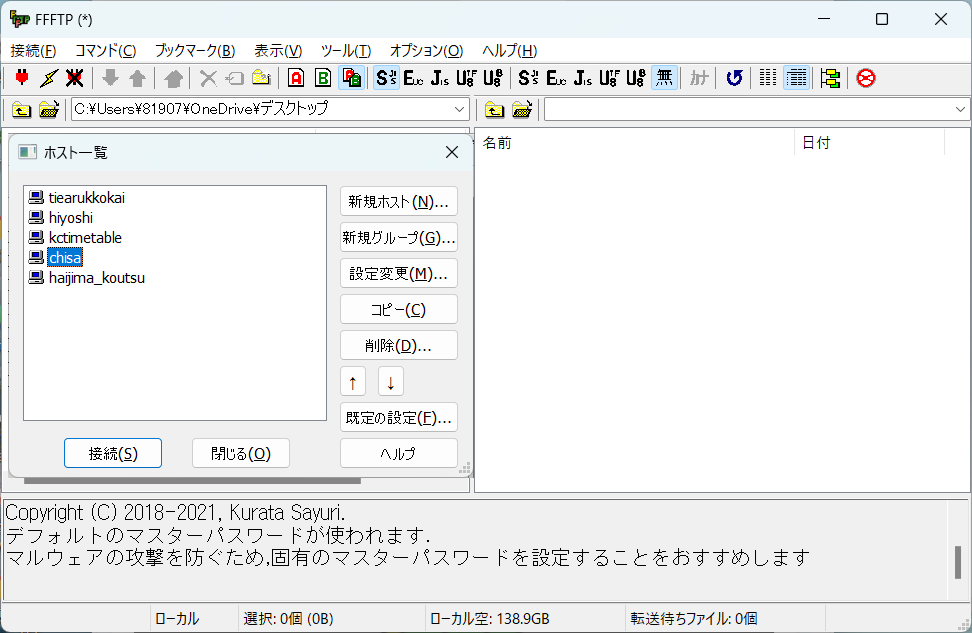Select the Disconnect icon

[x=74, y=77]
